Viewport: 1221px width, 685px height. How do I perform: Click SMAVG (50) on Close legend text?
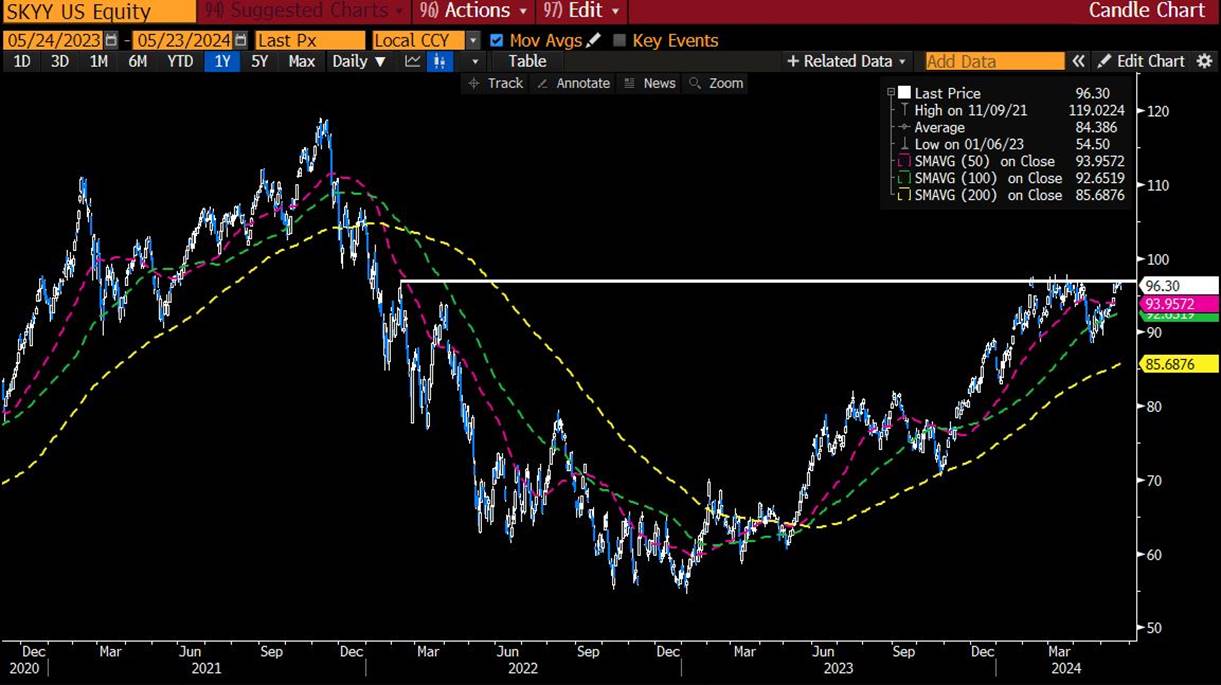tap(985, 161)
